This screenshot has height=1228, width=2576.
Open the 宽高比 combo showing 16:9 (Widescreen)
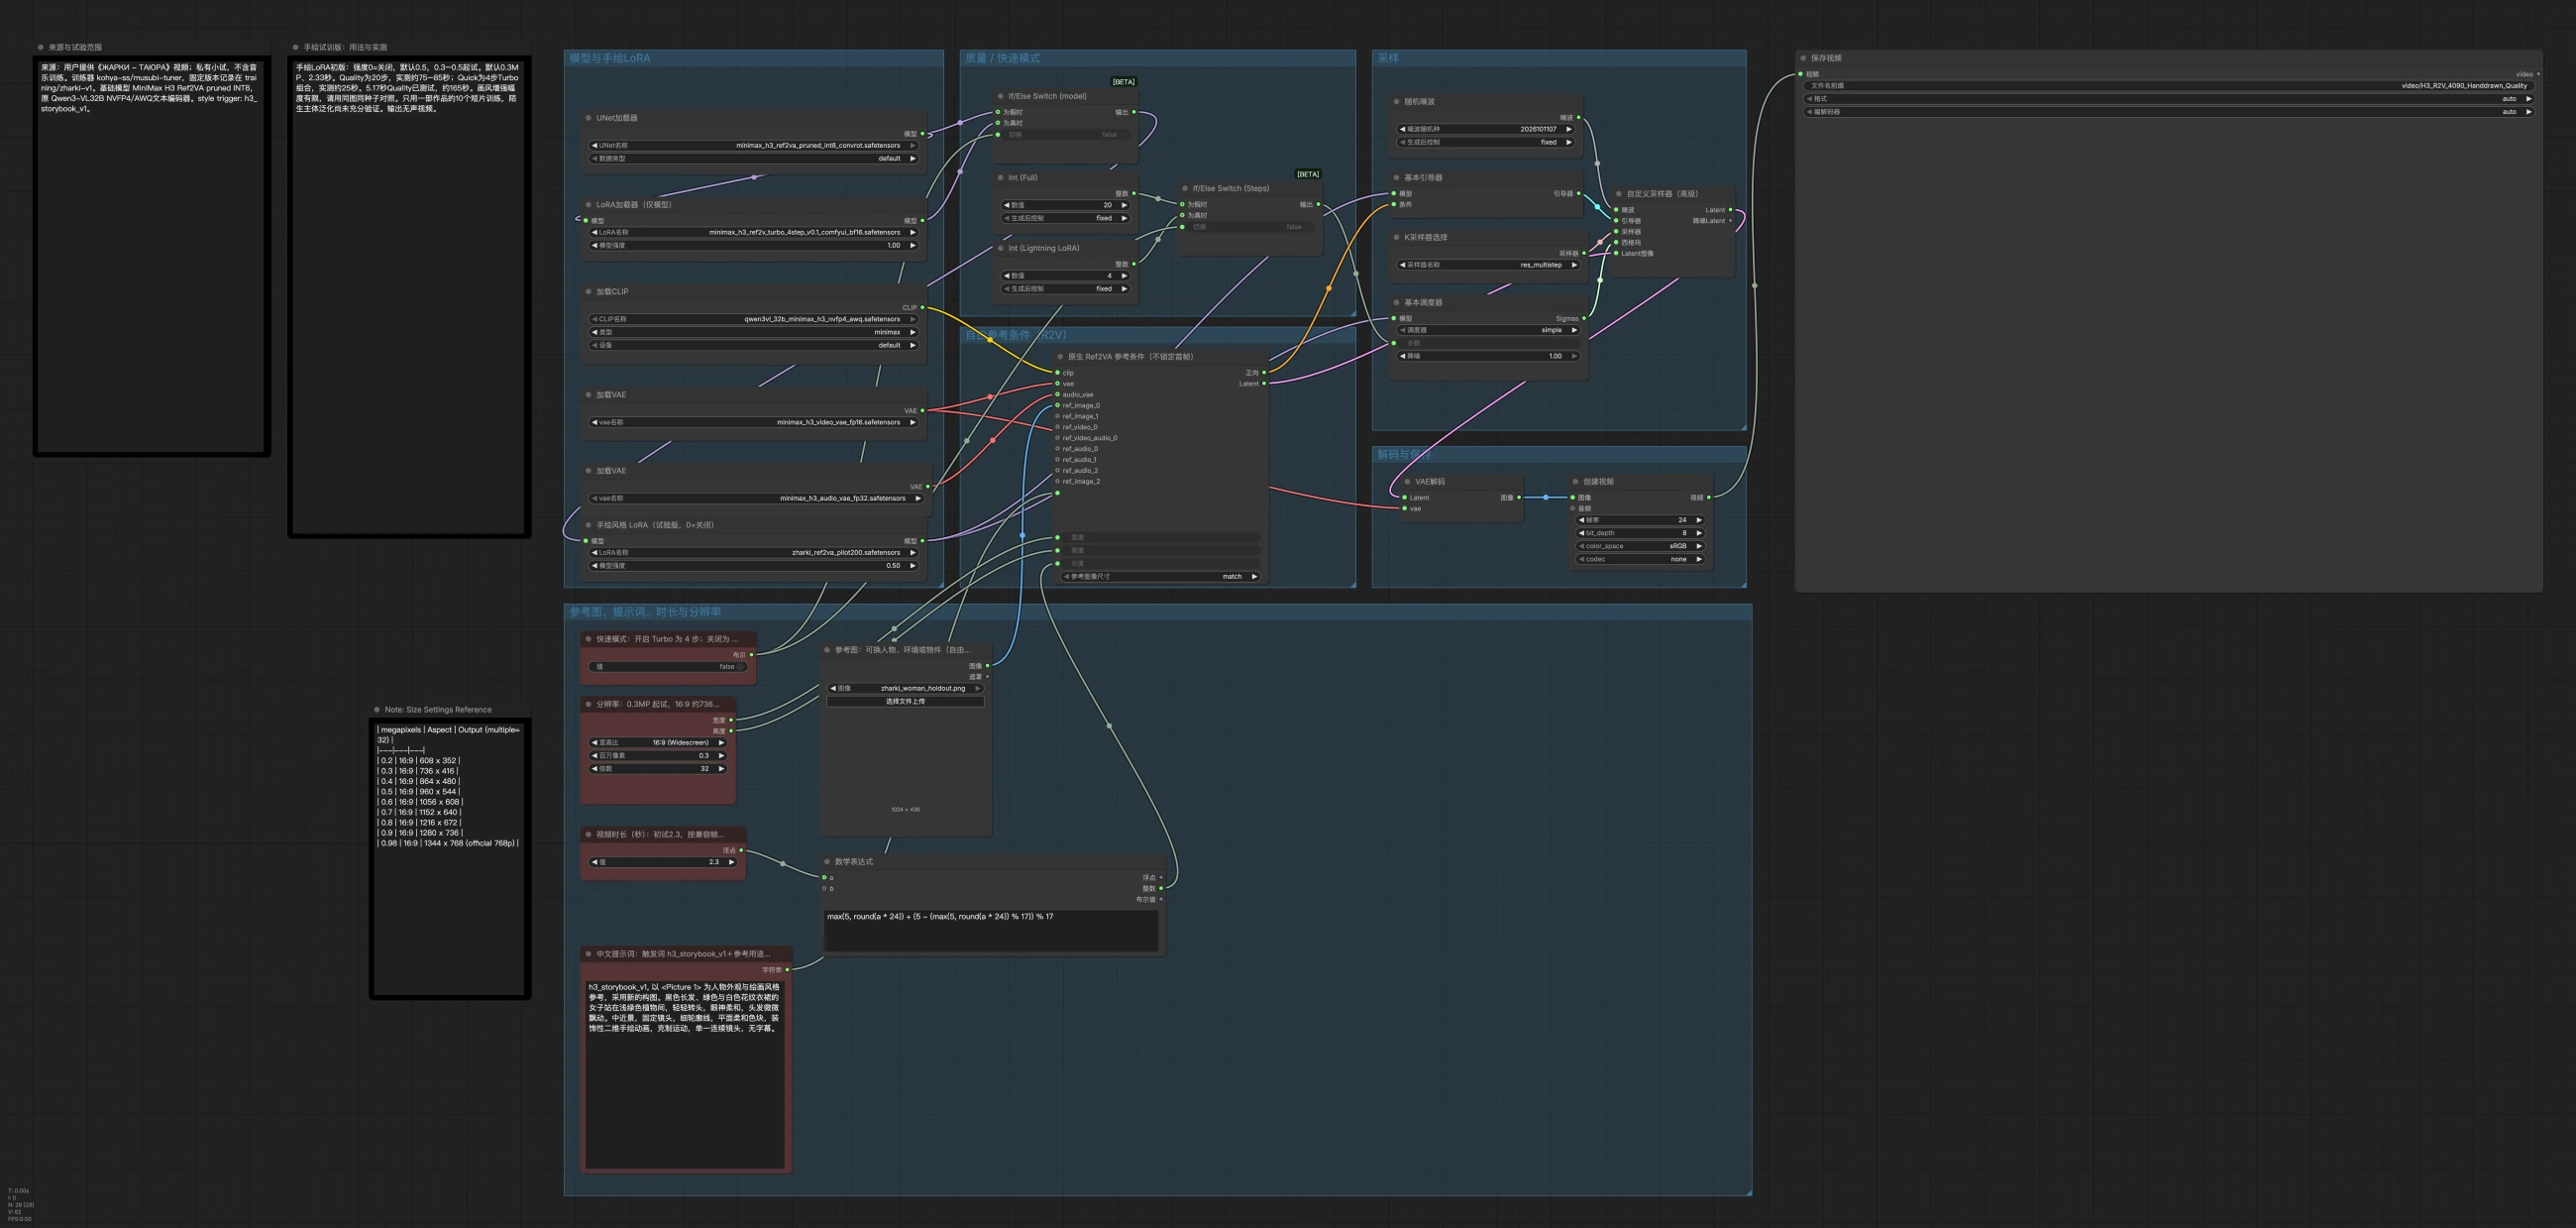(x=658, y=743)
